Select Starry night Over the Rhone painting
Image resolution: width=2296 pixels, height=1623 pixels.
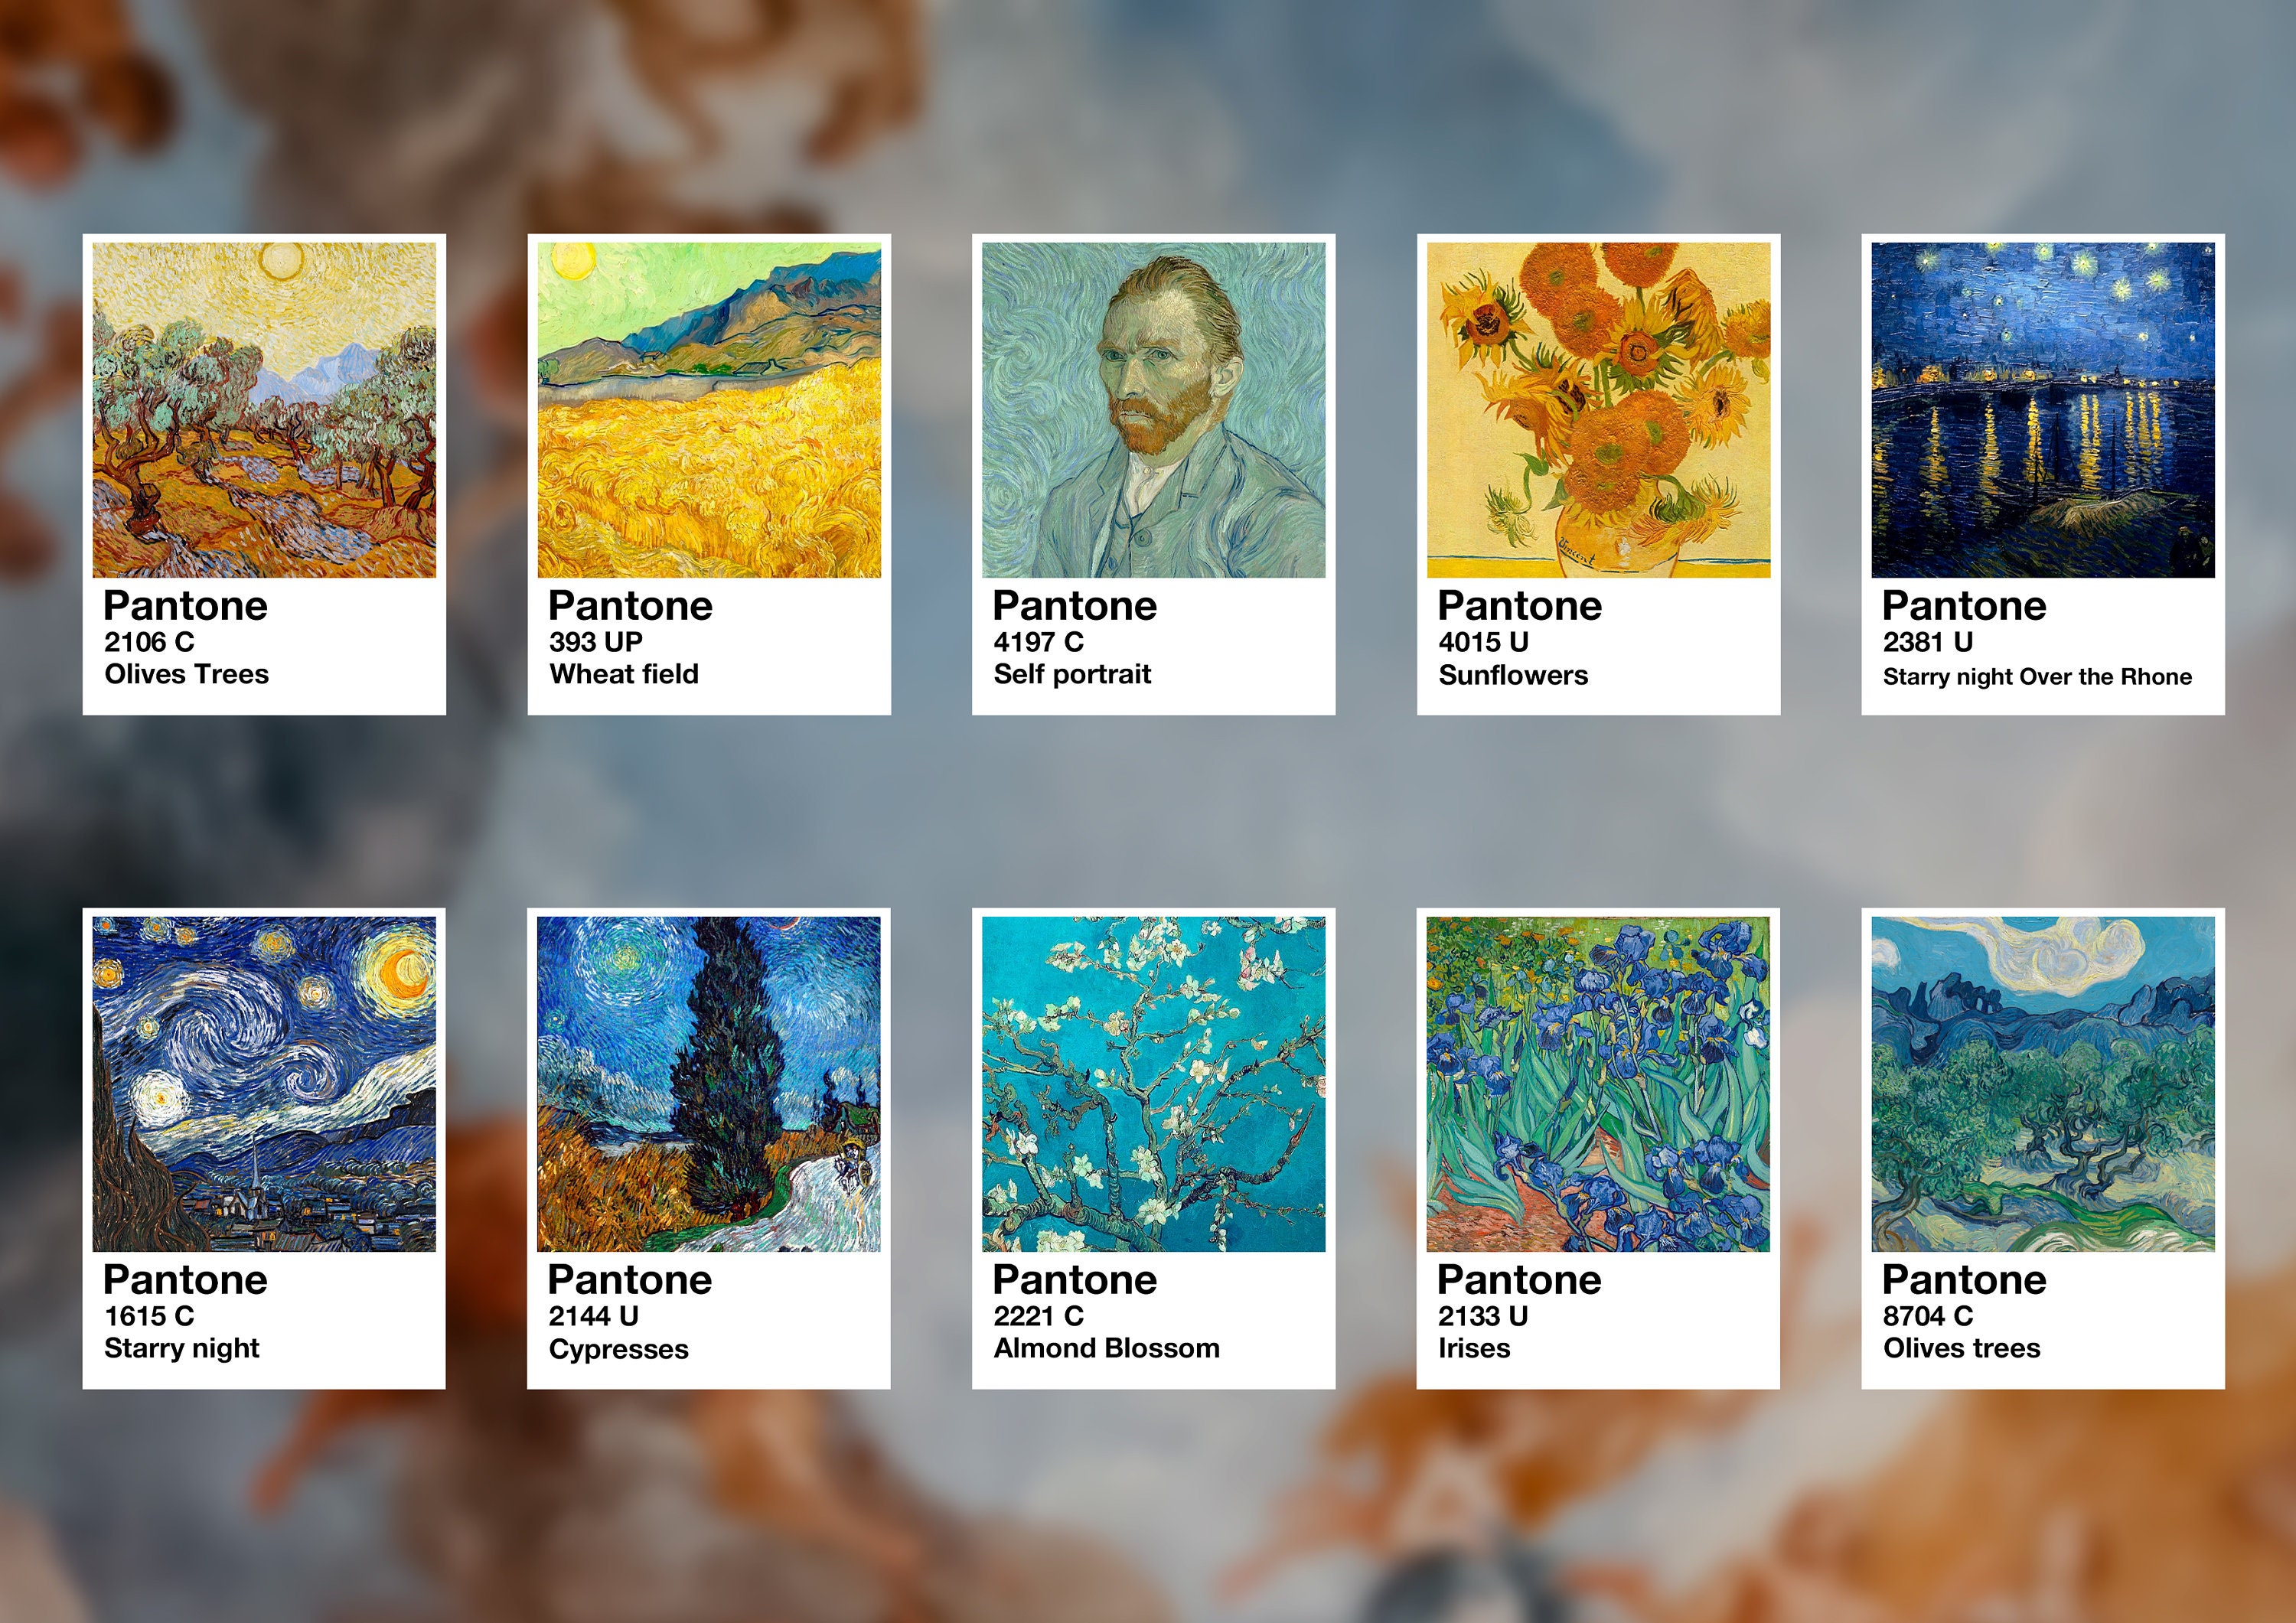(x=2043, y=410)
